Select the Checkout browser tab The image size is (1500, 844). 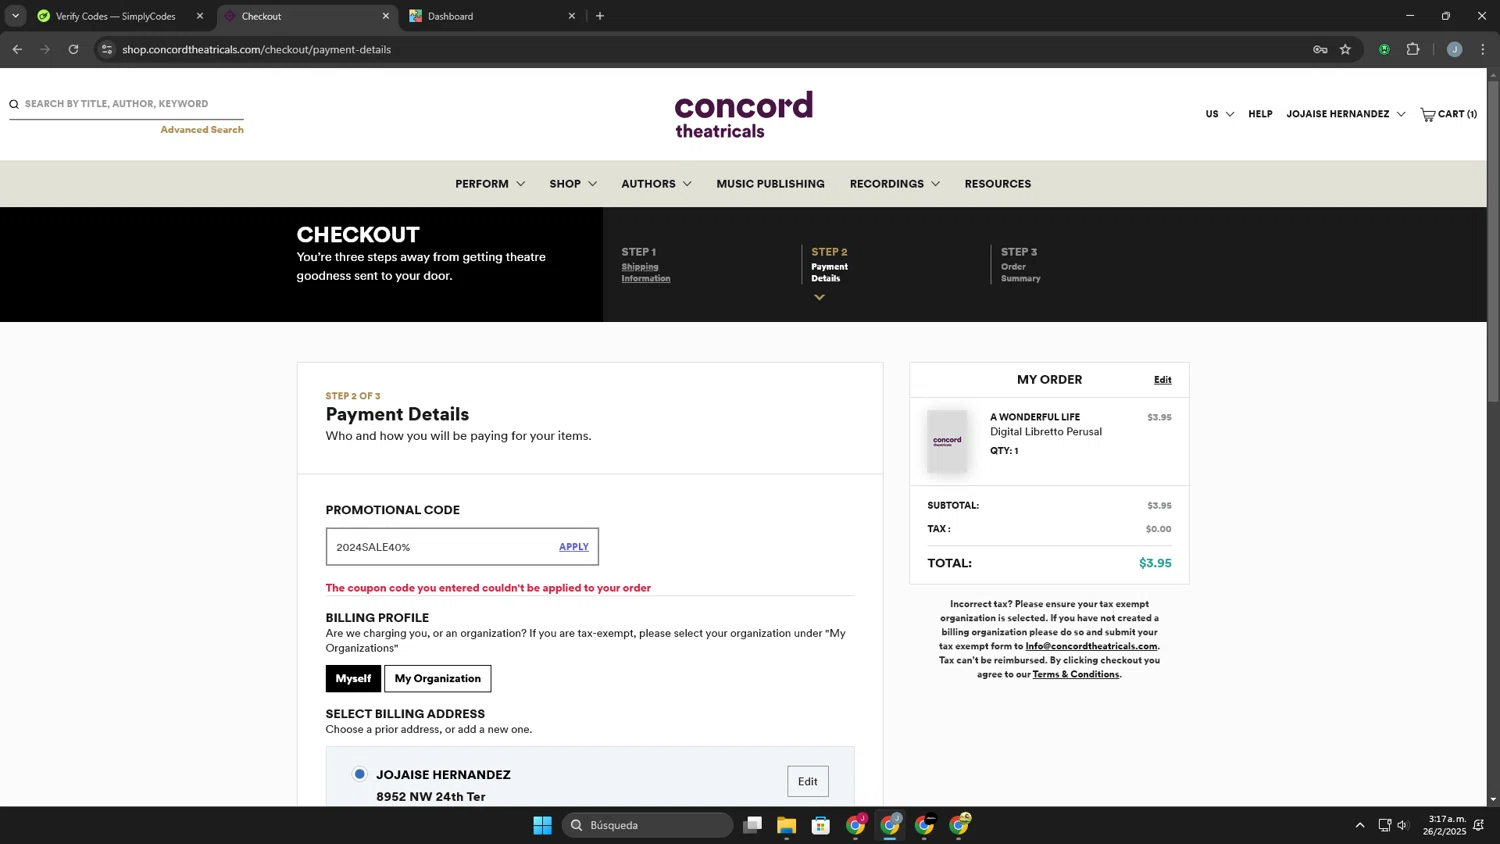306,16
